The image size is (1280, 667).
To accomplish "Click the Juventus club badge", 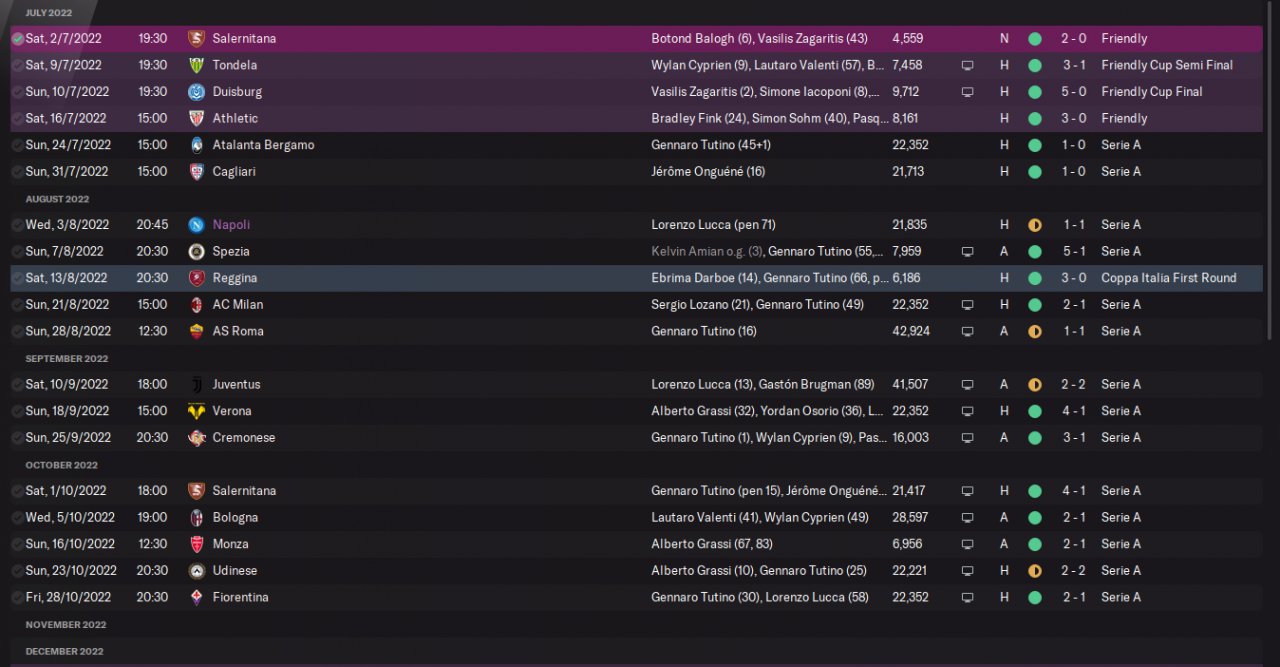I will 196,384.
